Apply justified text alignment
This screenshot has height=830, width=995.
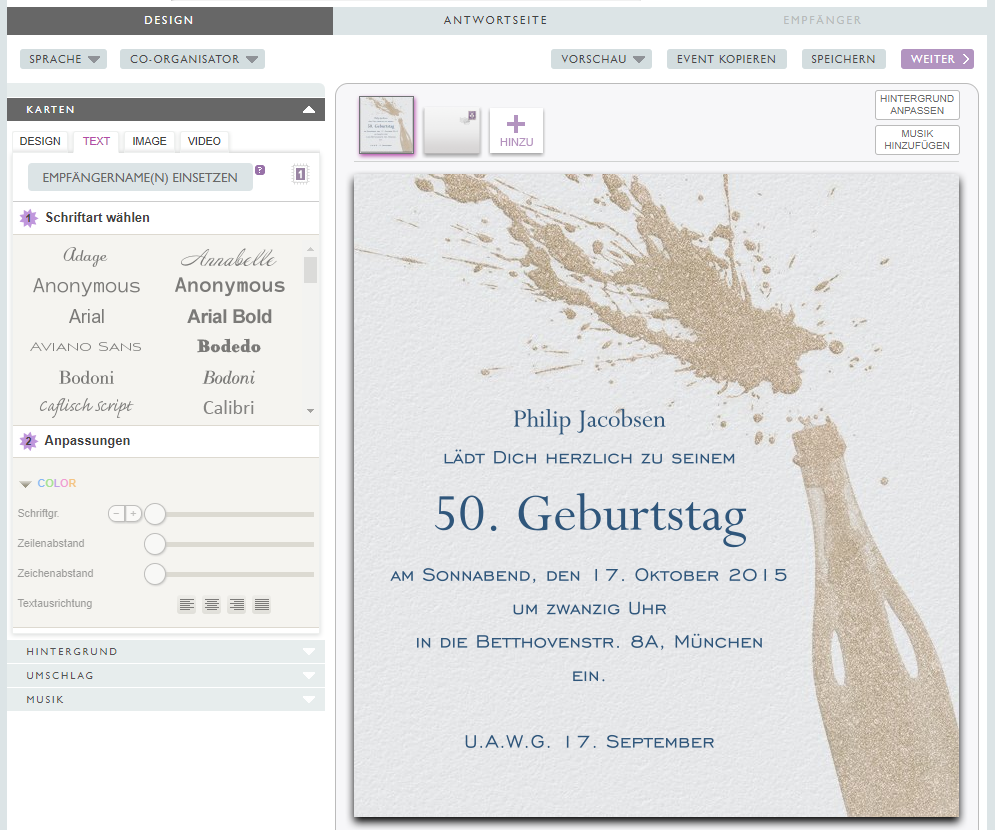pos(262,604)
